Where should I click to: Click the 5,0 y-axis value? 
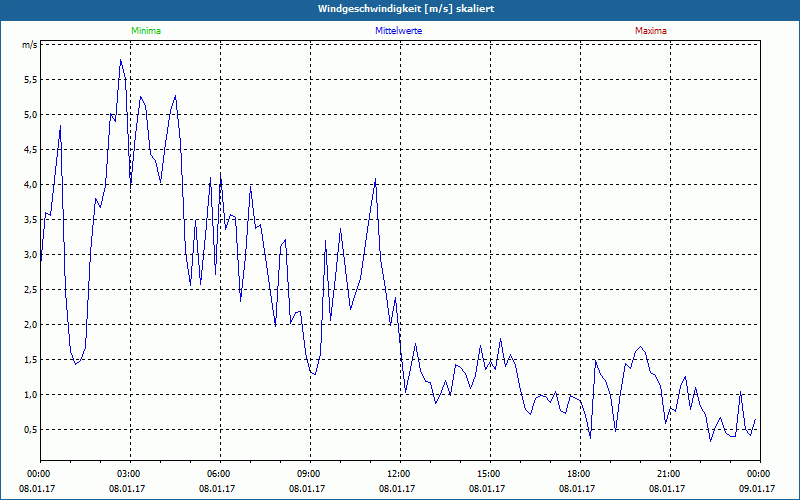(31, 115)
